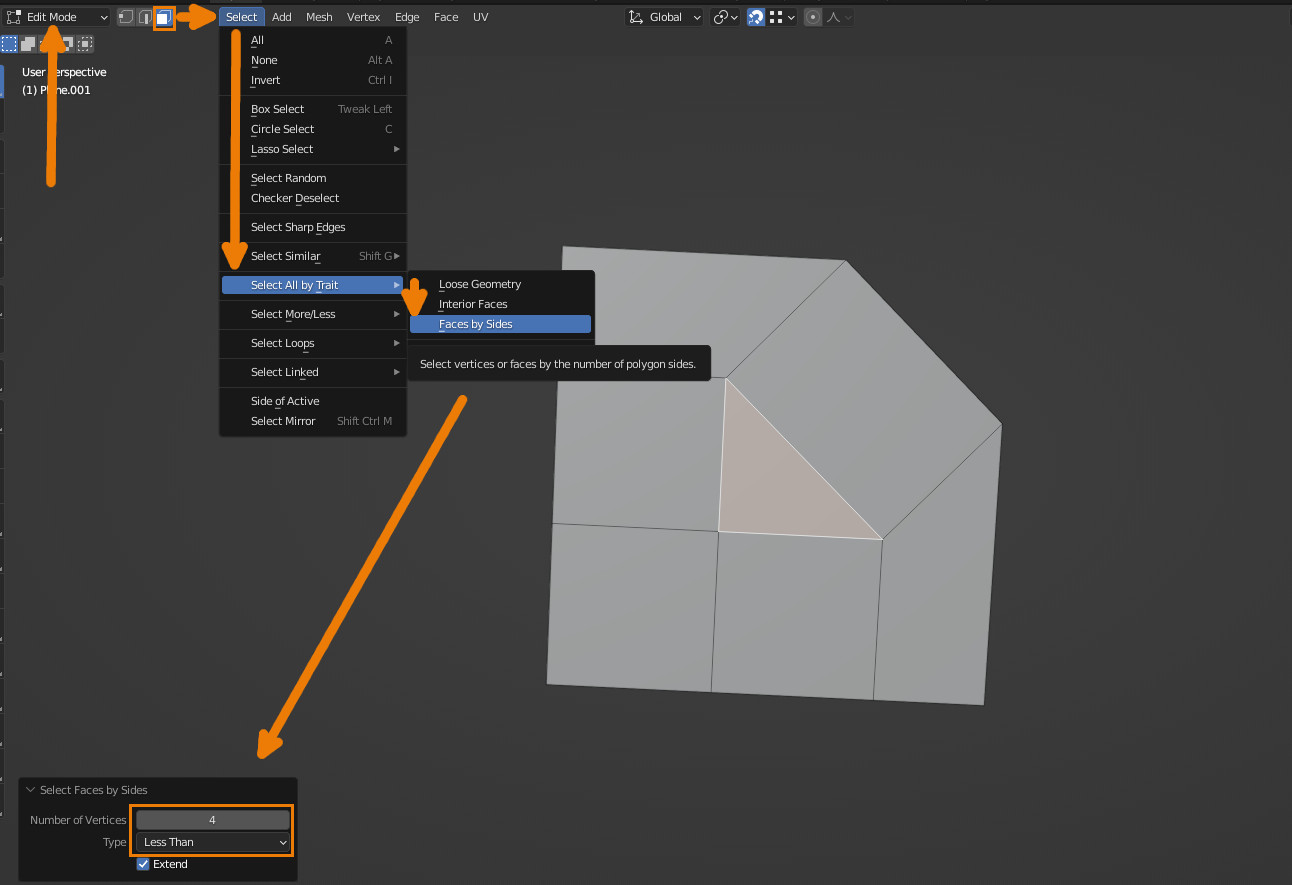Activate face select mode icon
Viewport: 1292px width, 885px height.
pos(164,17)
